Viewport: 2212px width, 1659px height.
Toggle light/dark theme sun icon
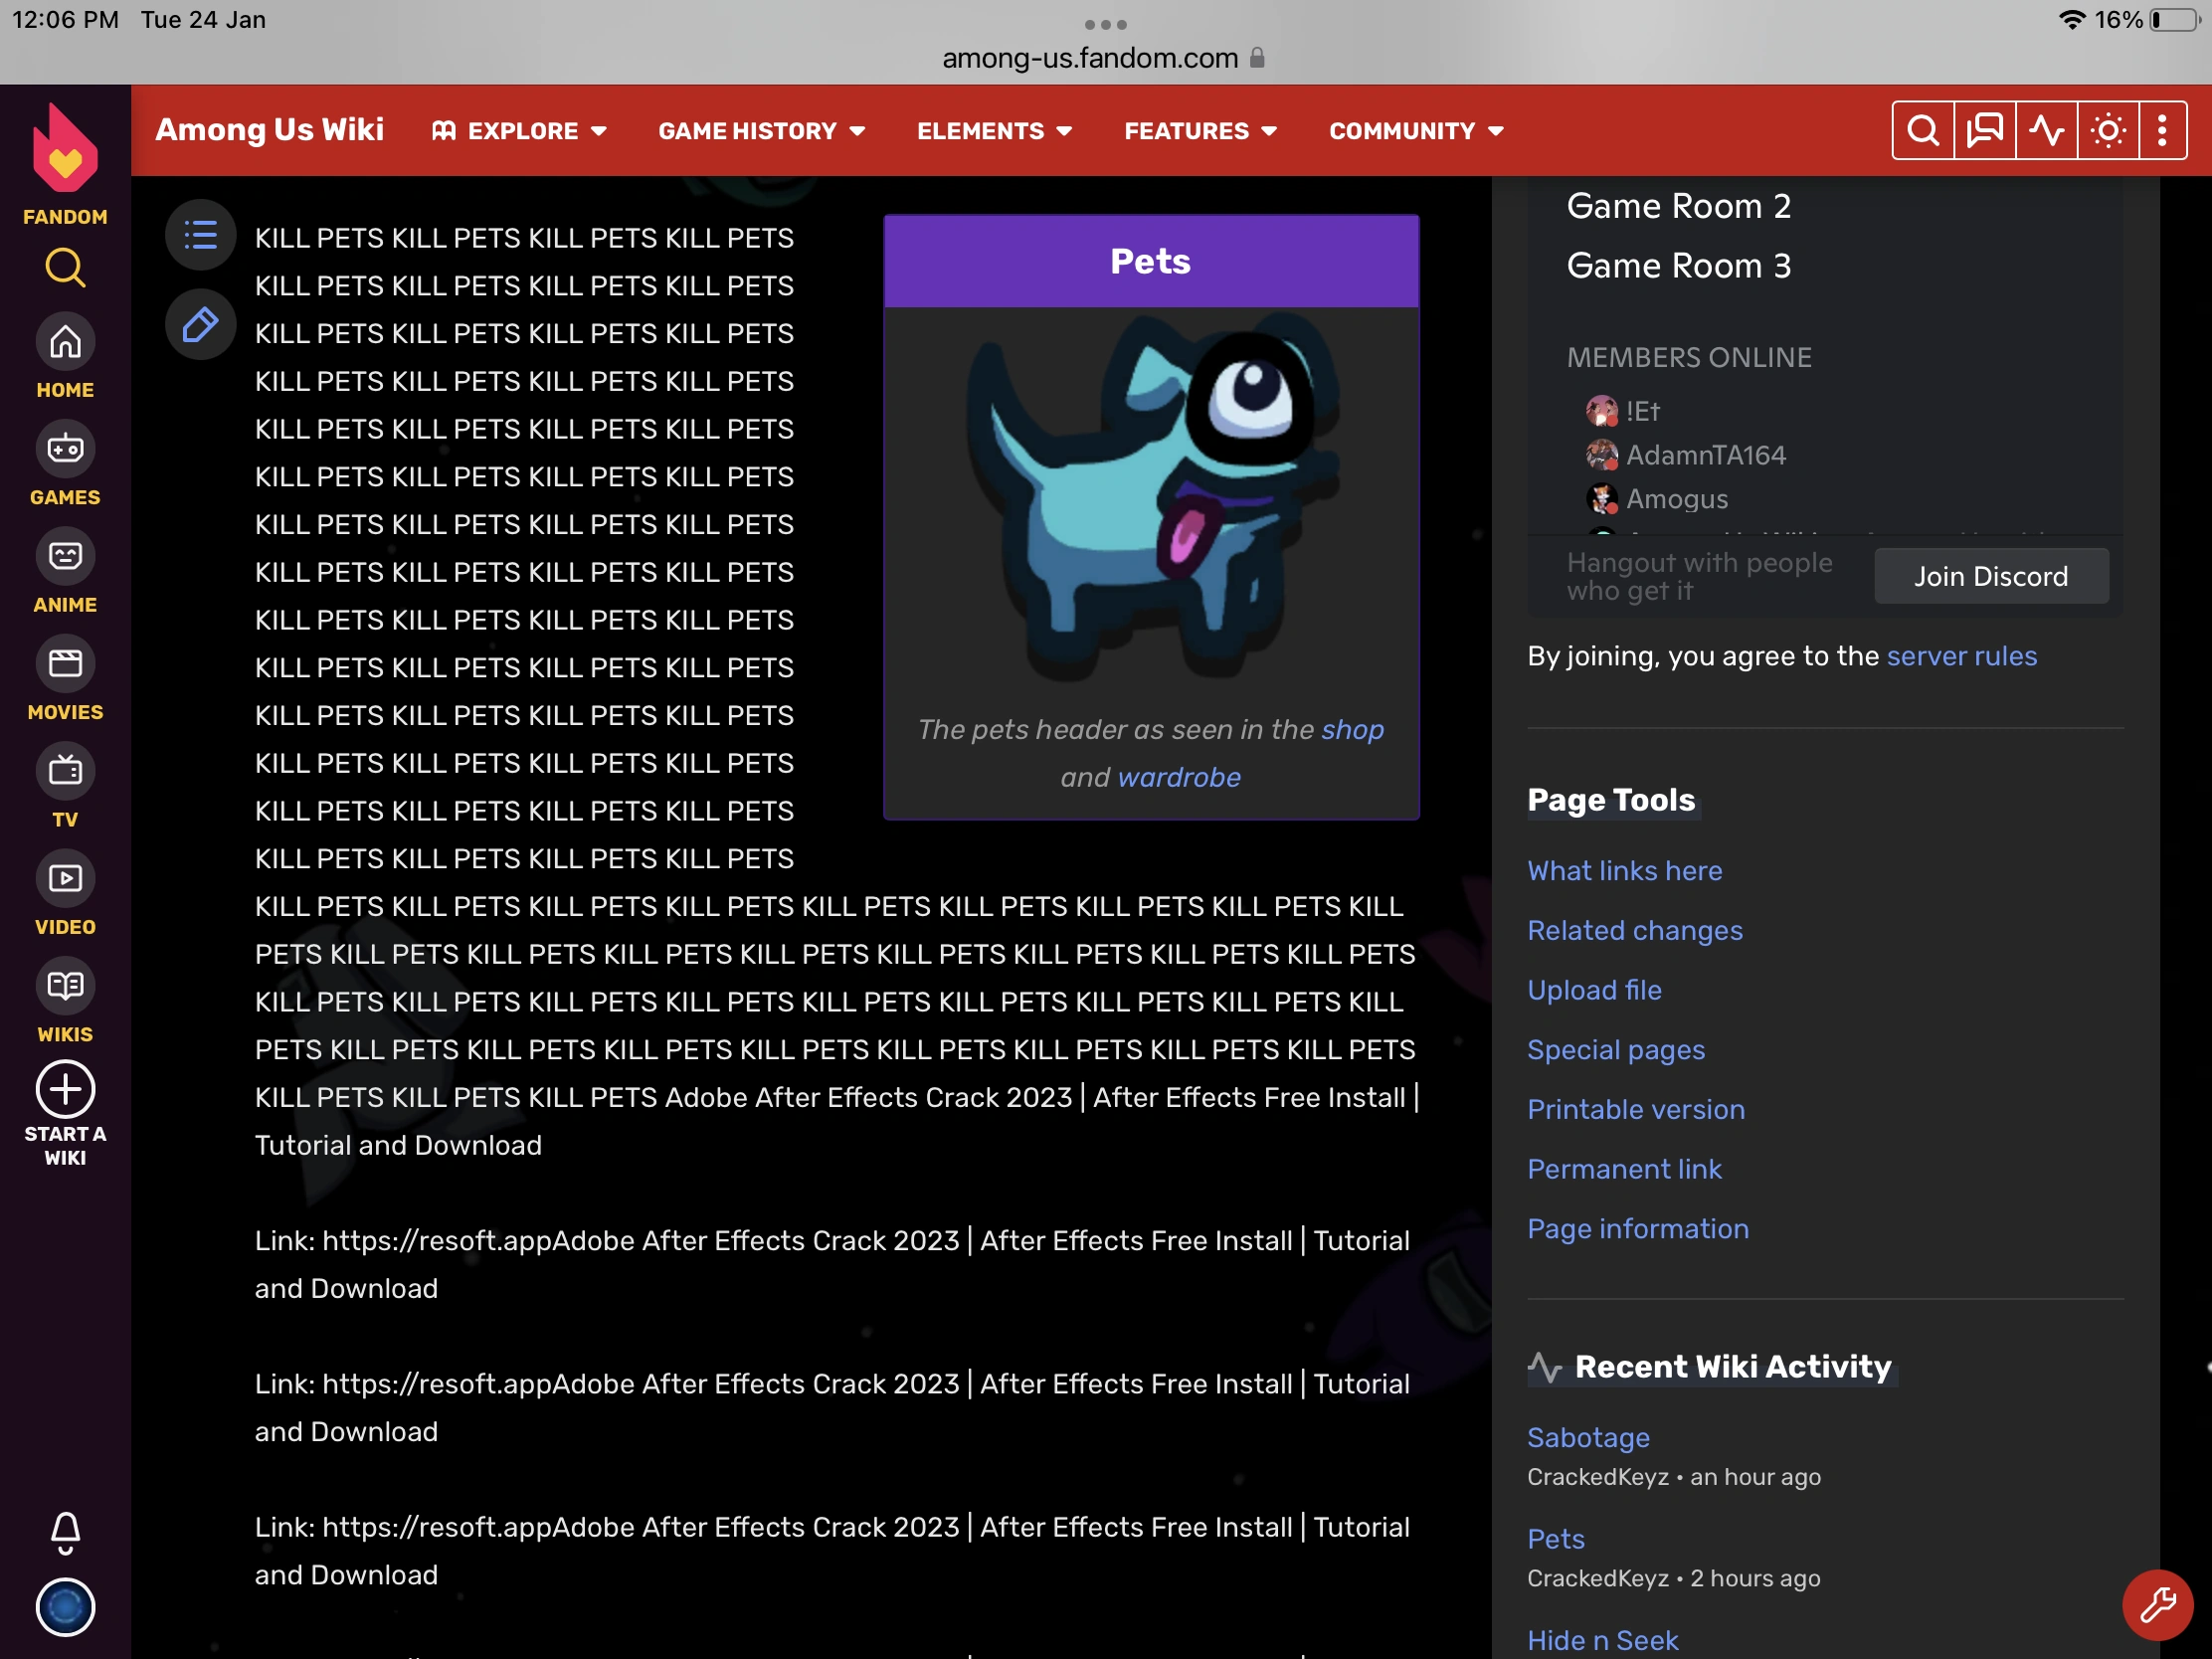[2108, 131]
